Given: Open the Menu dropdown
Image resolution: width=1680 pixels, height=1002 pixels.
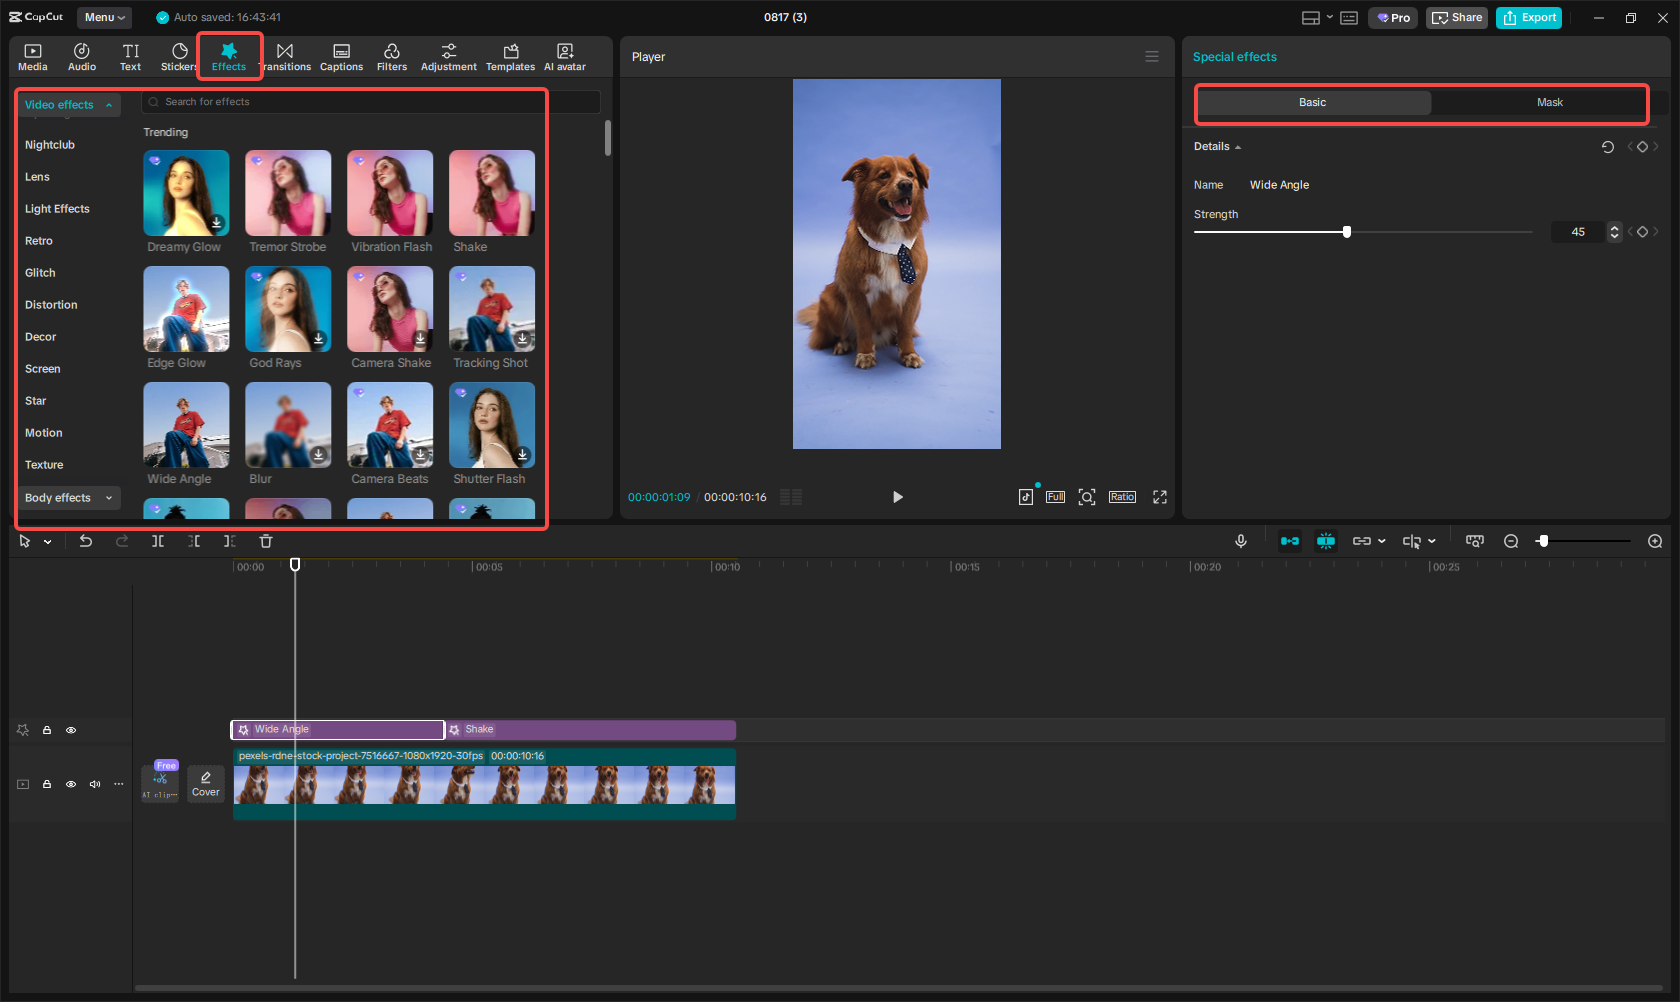Looking at the screenshot, I should point(103,17).
